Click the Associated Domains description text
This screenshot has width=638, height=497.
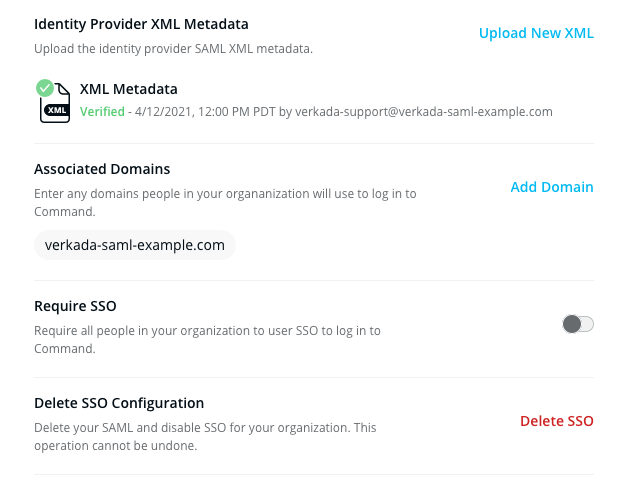(225, 193)
